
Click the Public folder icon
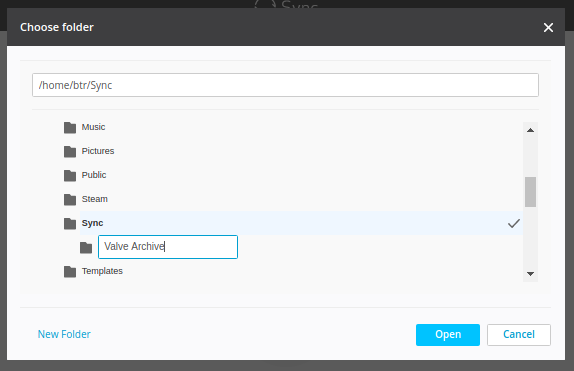tap(70, 175)
